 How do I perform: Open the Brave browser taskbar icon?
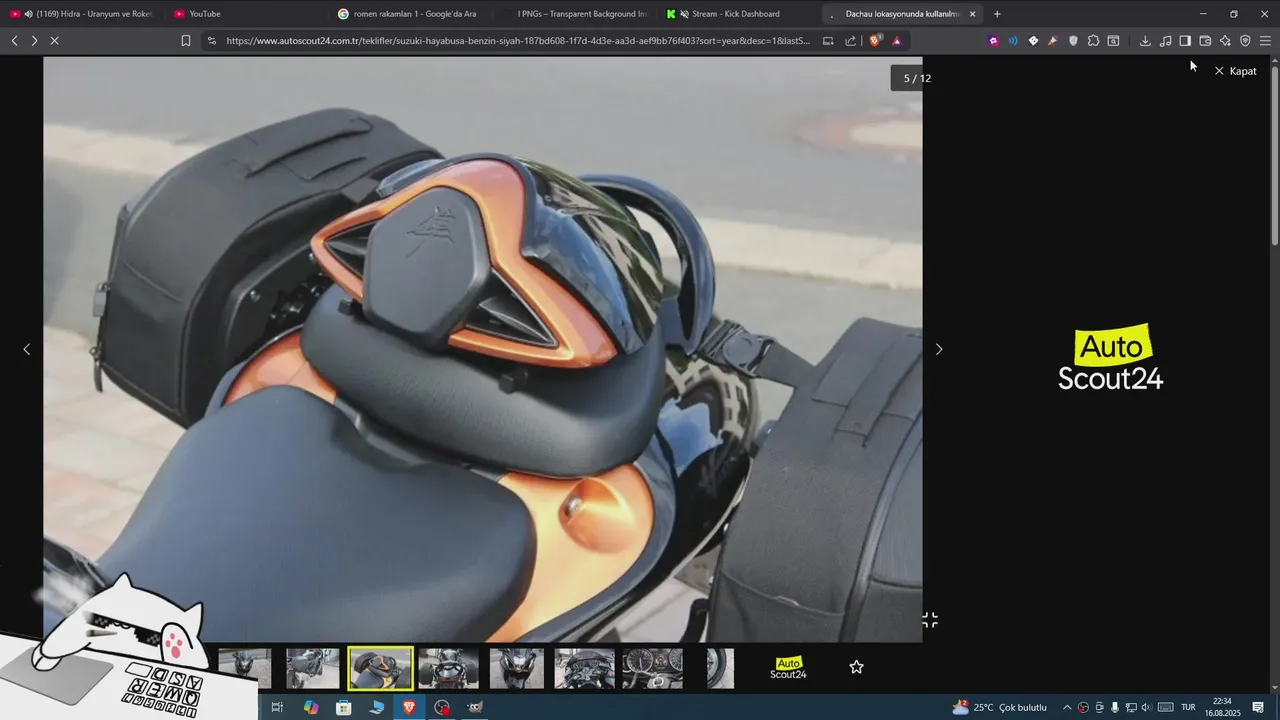(x=409, y=707)
